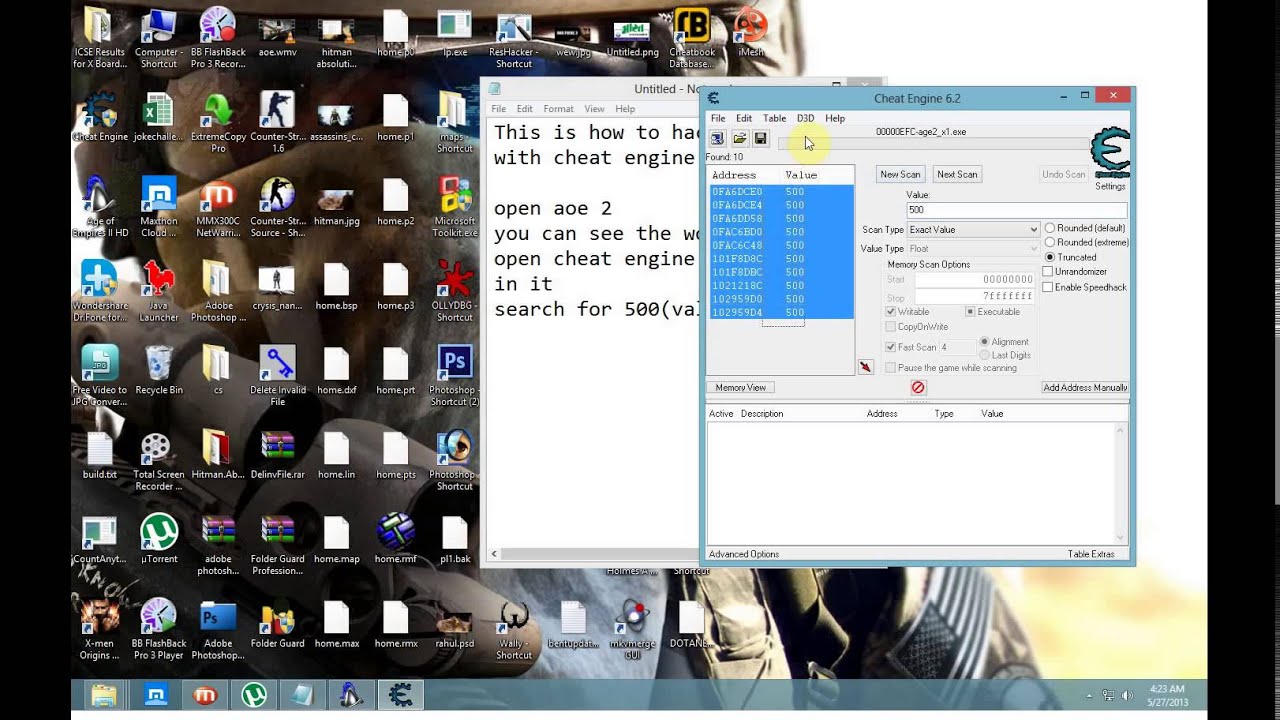The image size is (1280, 720).
Task: Enable Speedhack checkbox
Action: pyautogui.click(x=1048, y=287)
